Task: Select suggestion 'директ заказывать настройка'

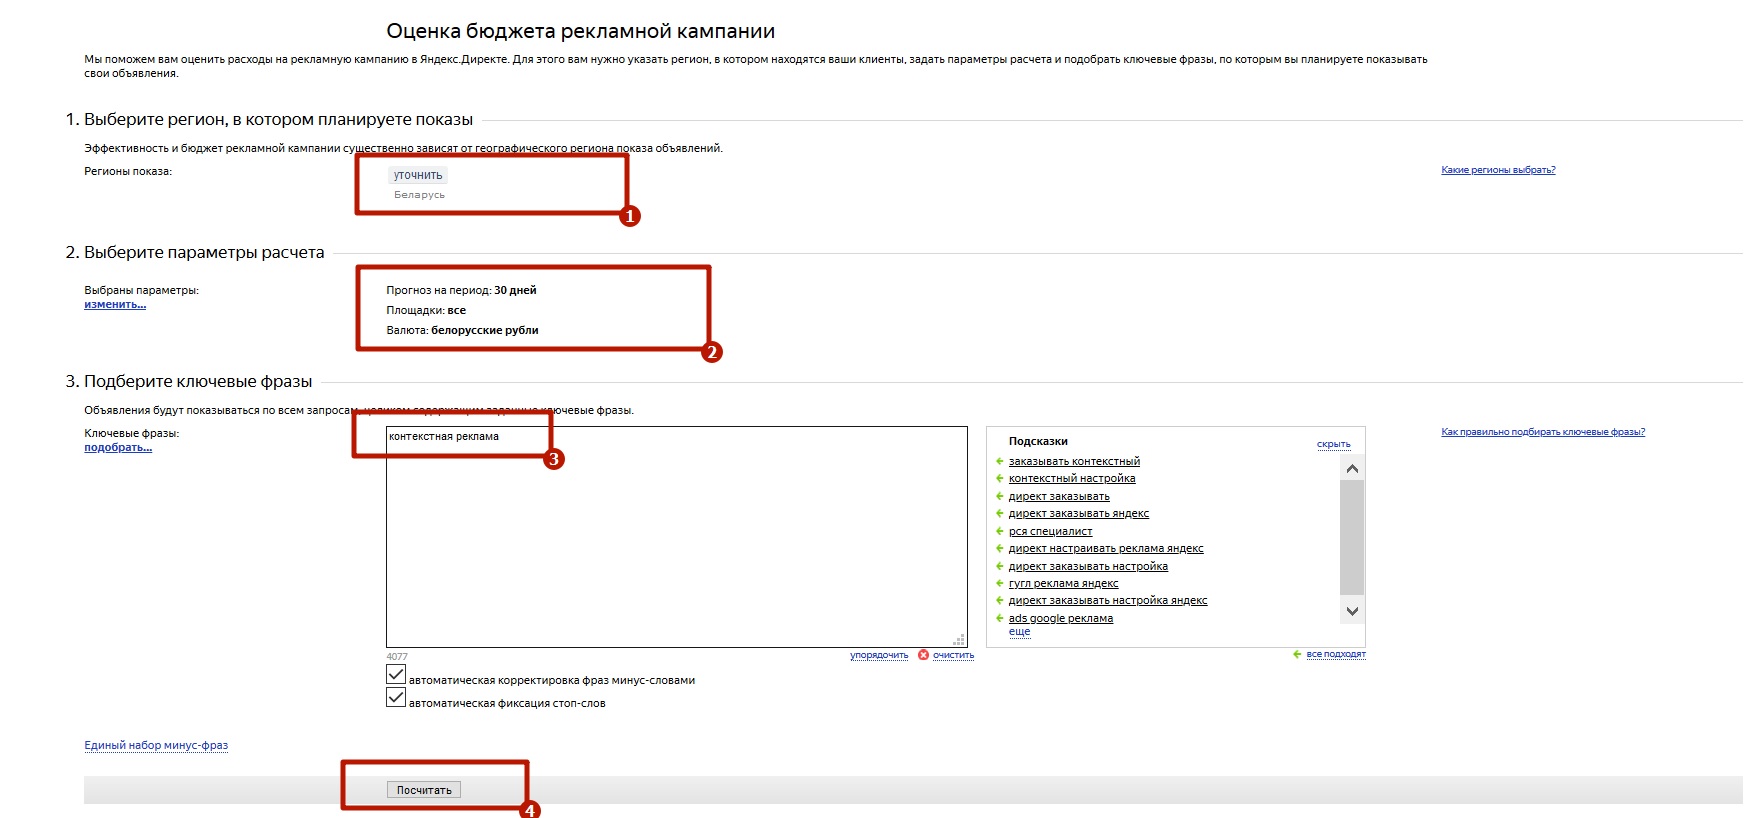Action: 1088,566
